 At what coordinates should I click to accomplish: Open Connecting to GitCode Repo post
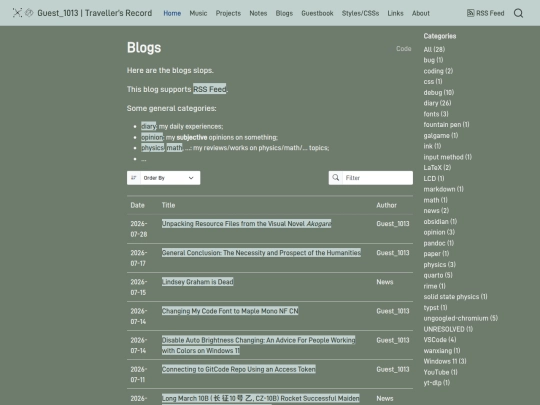[239, 369]
